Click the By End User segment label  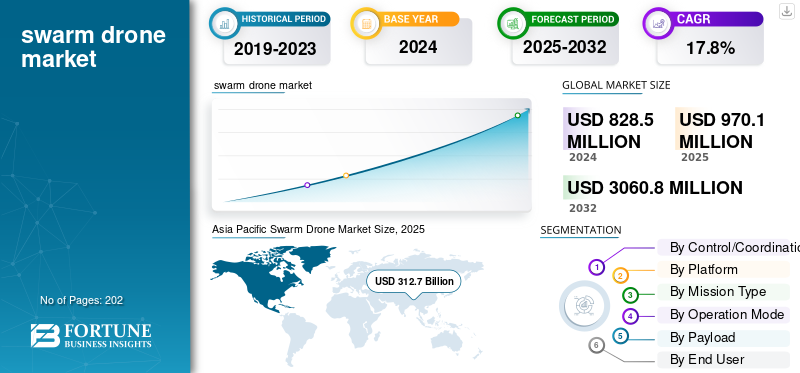pyautogui.click(x=707, y=360)
